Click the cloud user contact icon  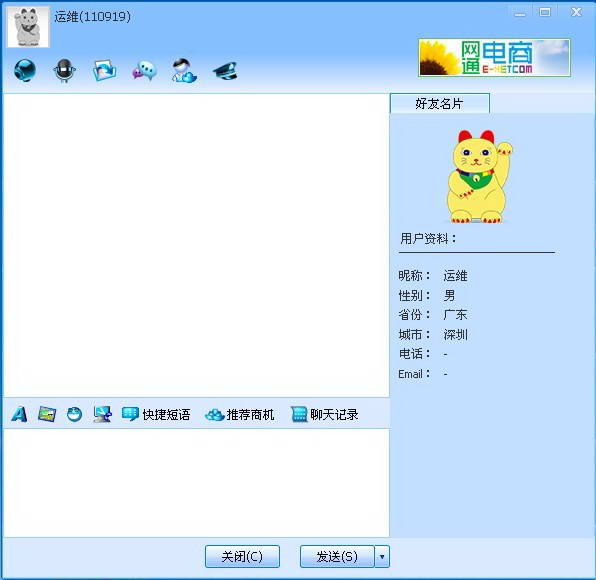[184, 70]
